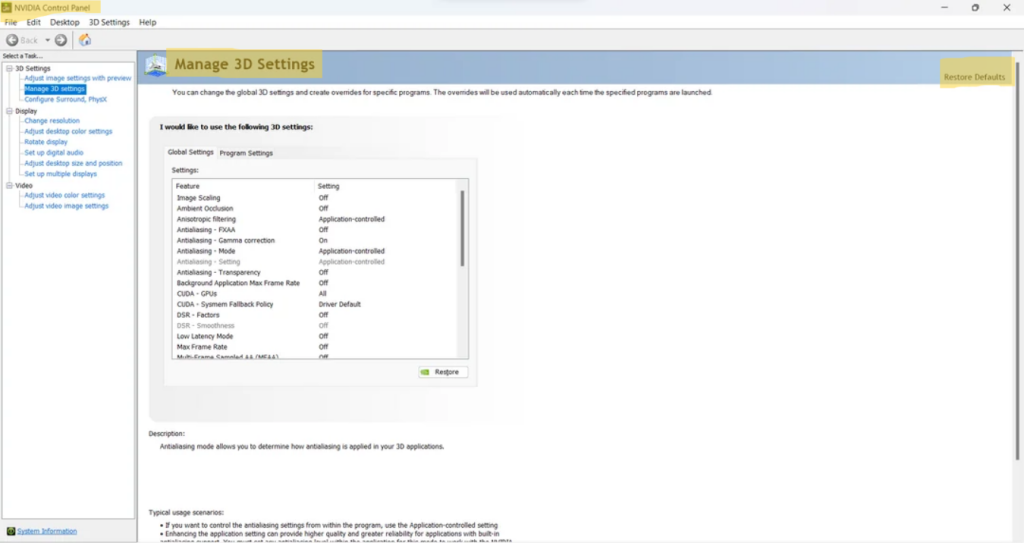Select the Low Latency Mode row
This screenshot has height=543, width=1024.
(x=316, y=337)
